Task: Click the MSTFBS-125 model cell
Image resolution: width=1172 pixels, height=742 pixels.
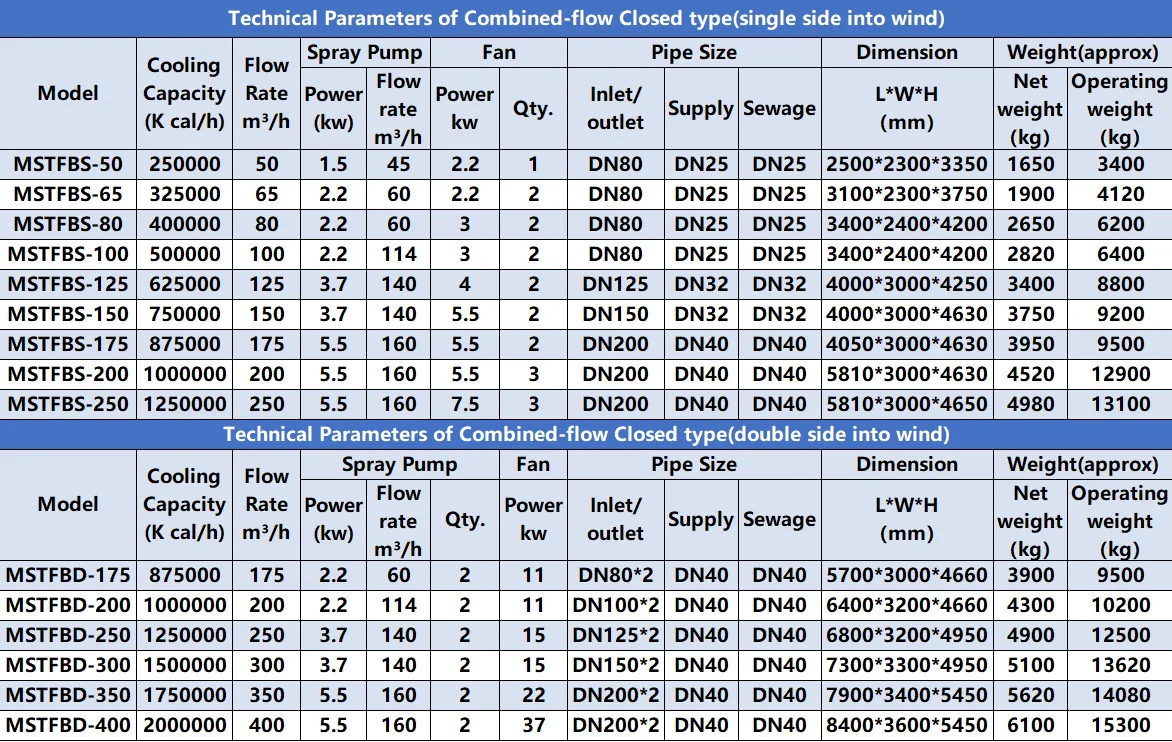Action: (68, 284)
